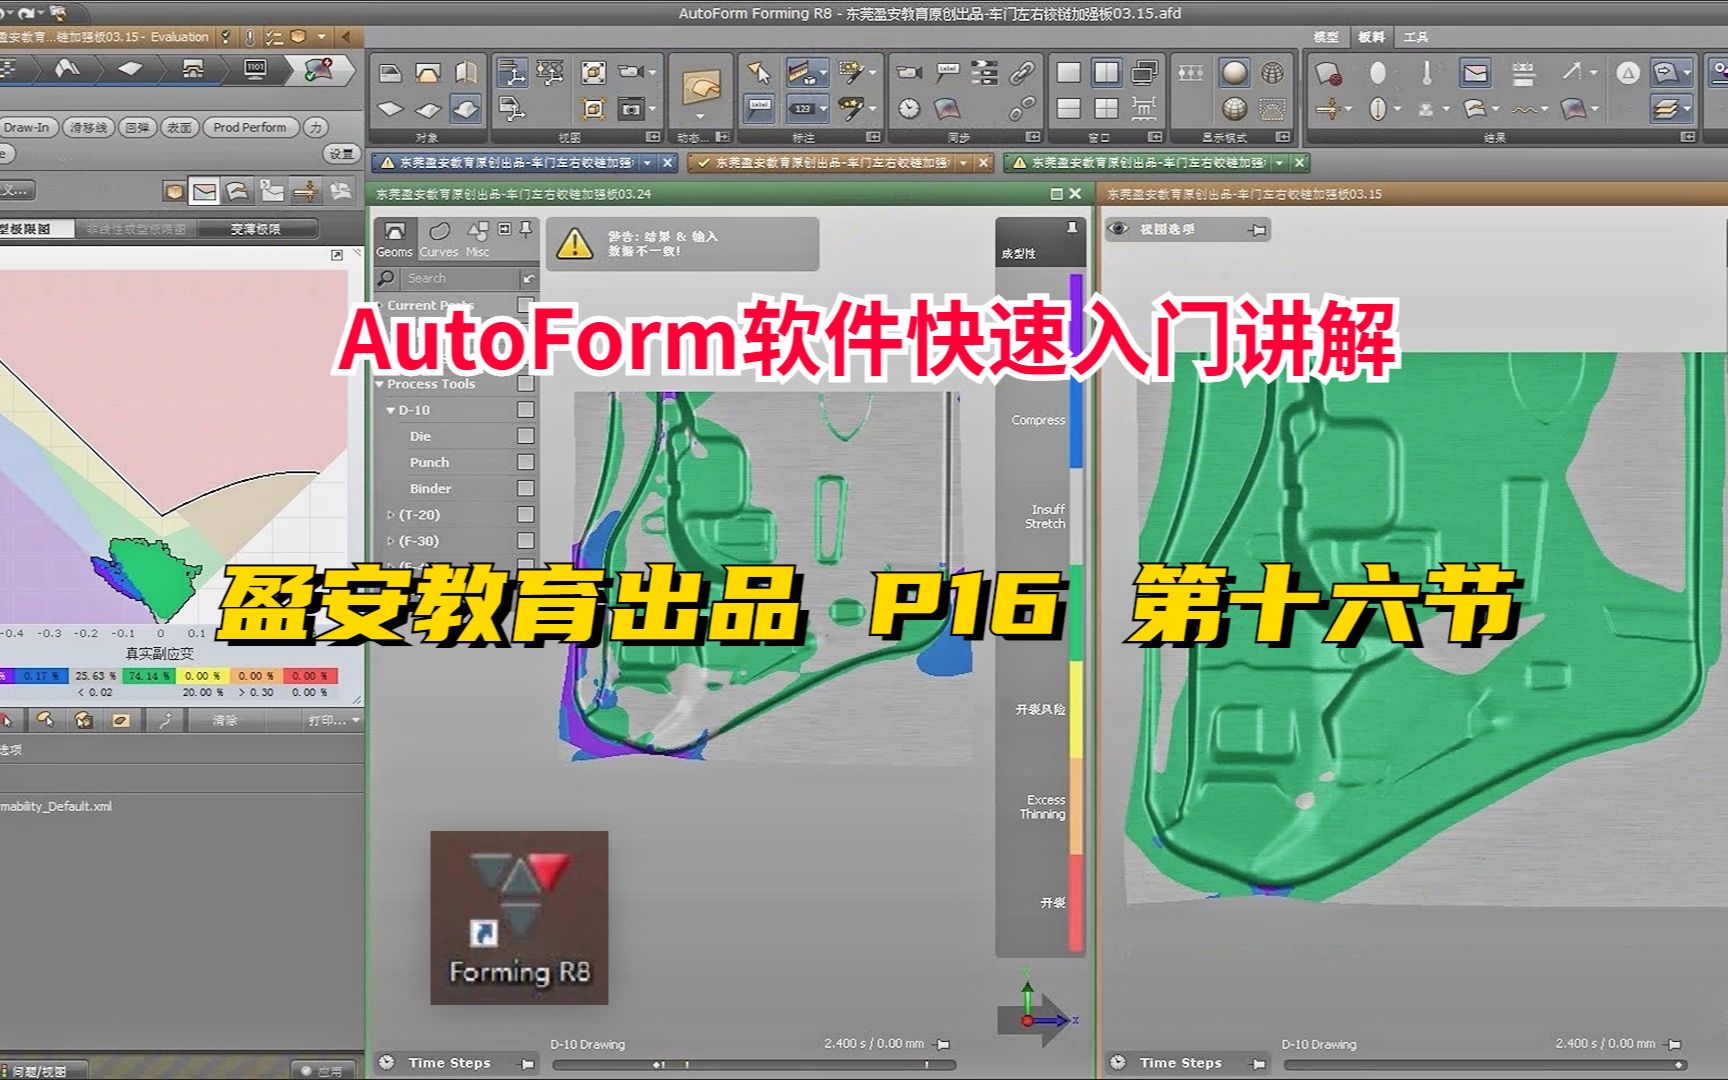Choose single window layout
Screen dimensions: 1728x1080
point(1068,73)
